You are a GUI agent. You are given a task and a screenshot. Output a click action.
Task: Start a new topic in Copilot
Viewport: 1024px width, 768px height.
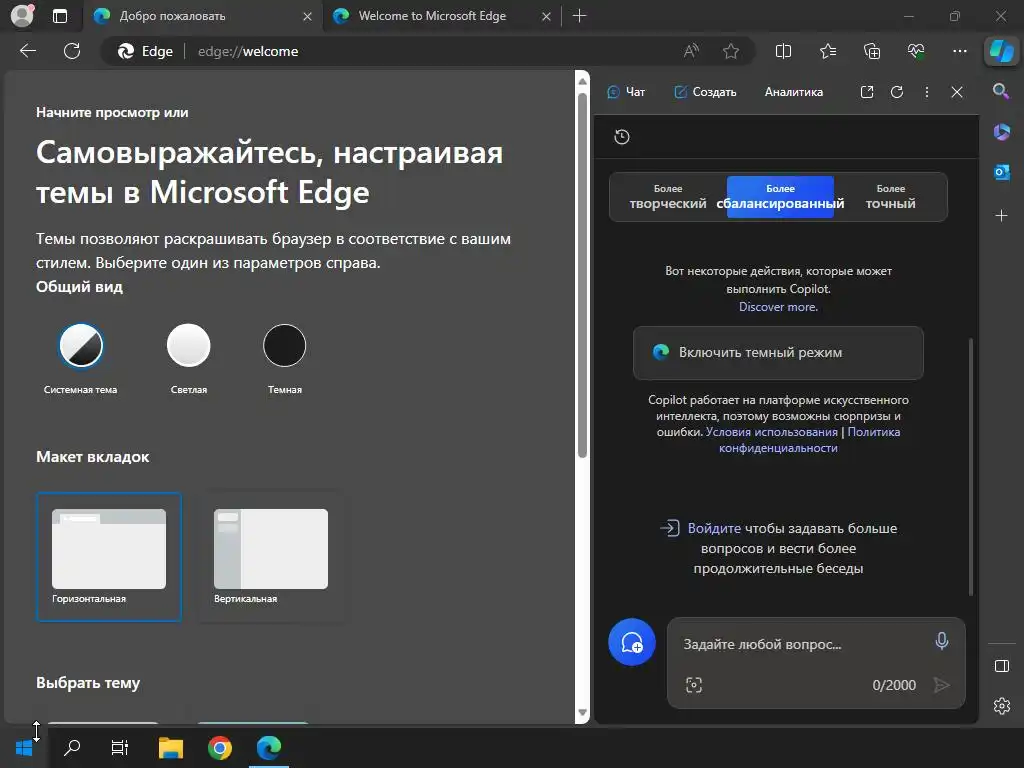(x=632, y=642)
